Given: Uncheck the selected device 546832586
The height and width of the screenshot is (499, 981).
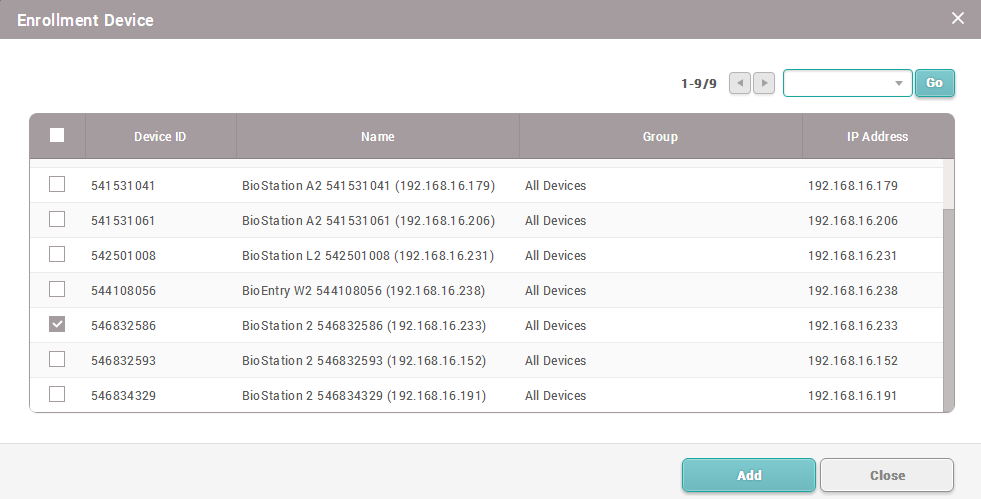Looking at the screenshot, I should 57,325.
